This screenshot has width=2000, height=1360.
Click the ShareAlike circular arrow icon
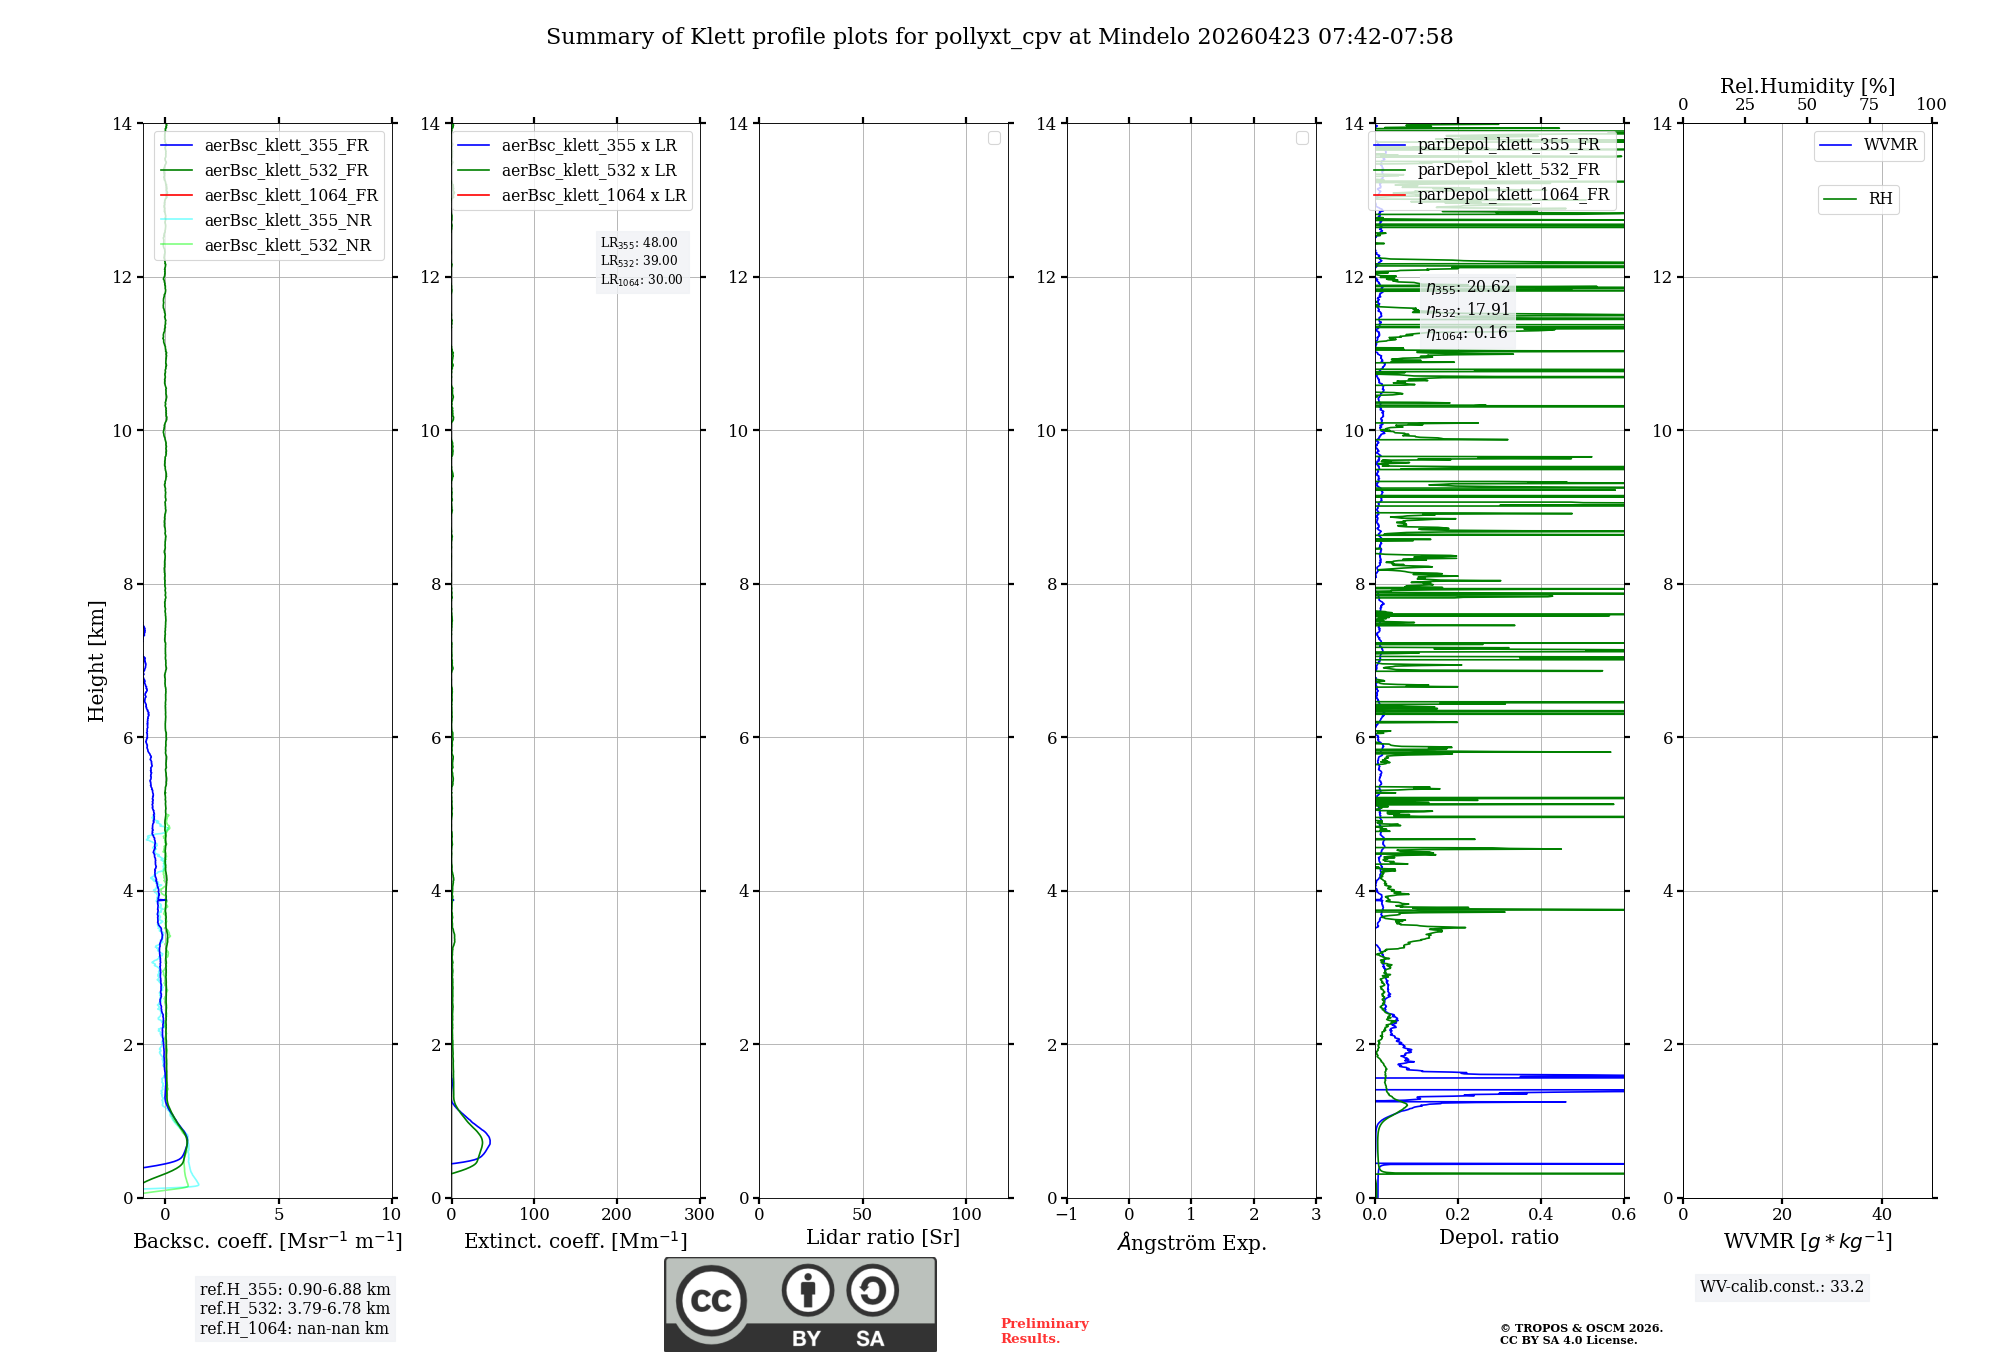[x=872, y=1290]
